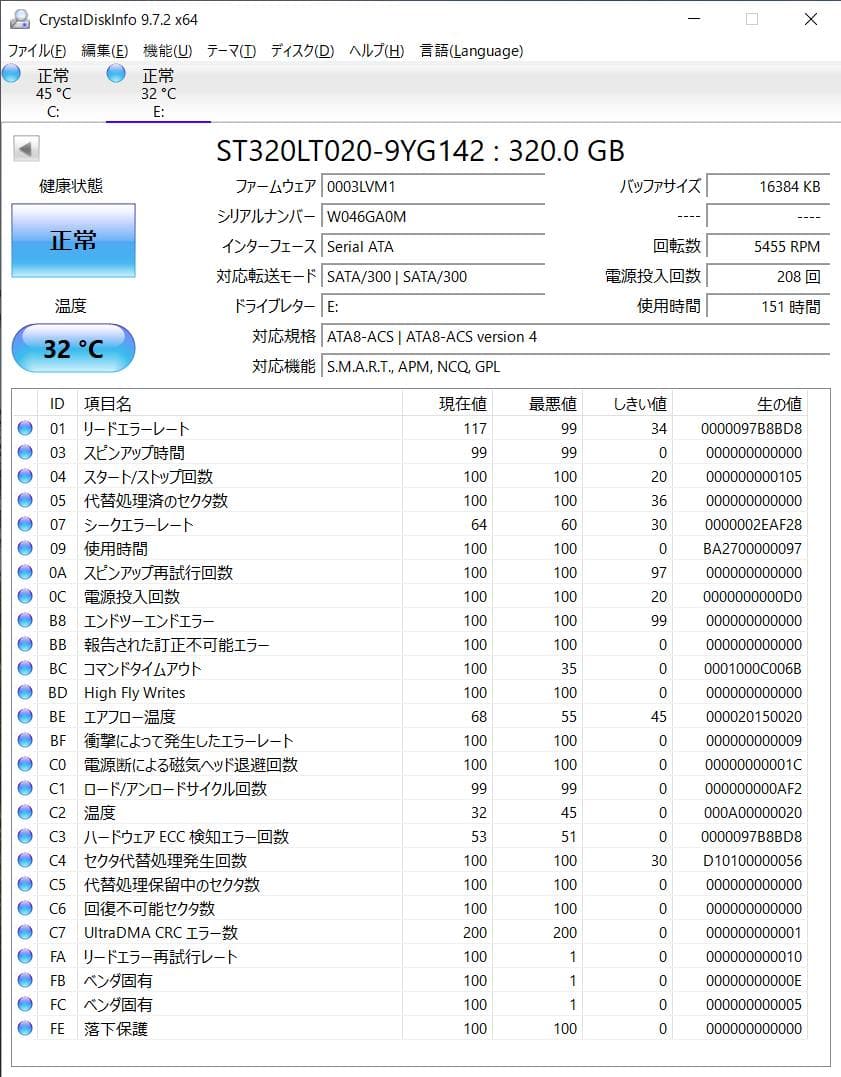
Task: Click the status dot beside シークエラーレート
Action: tap(25, 525)
